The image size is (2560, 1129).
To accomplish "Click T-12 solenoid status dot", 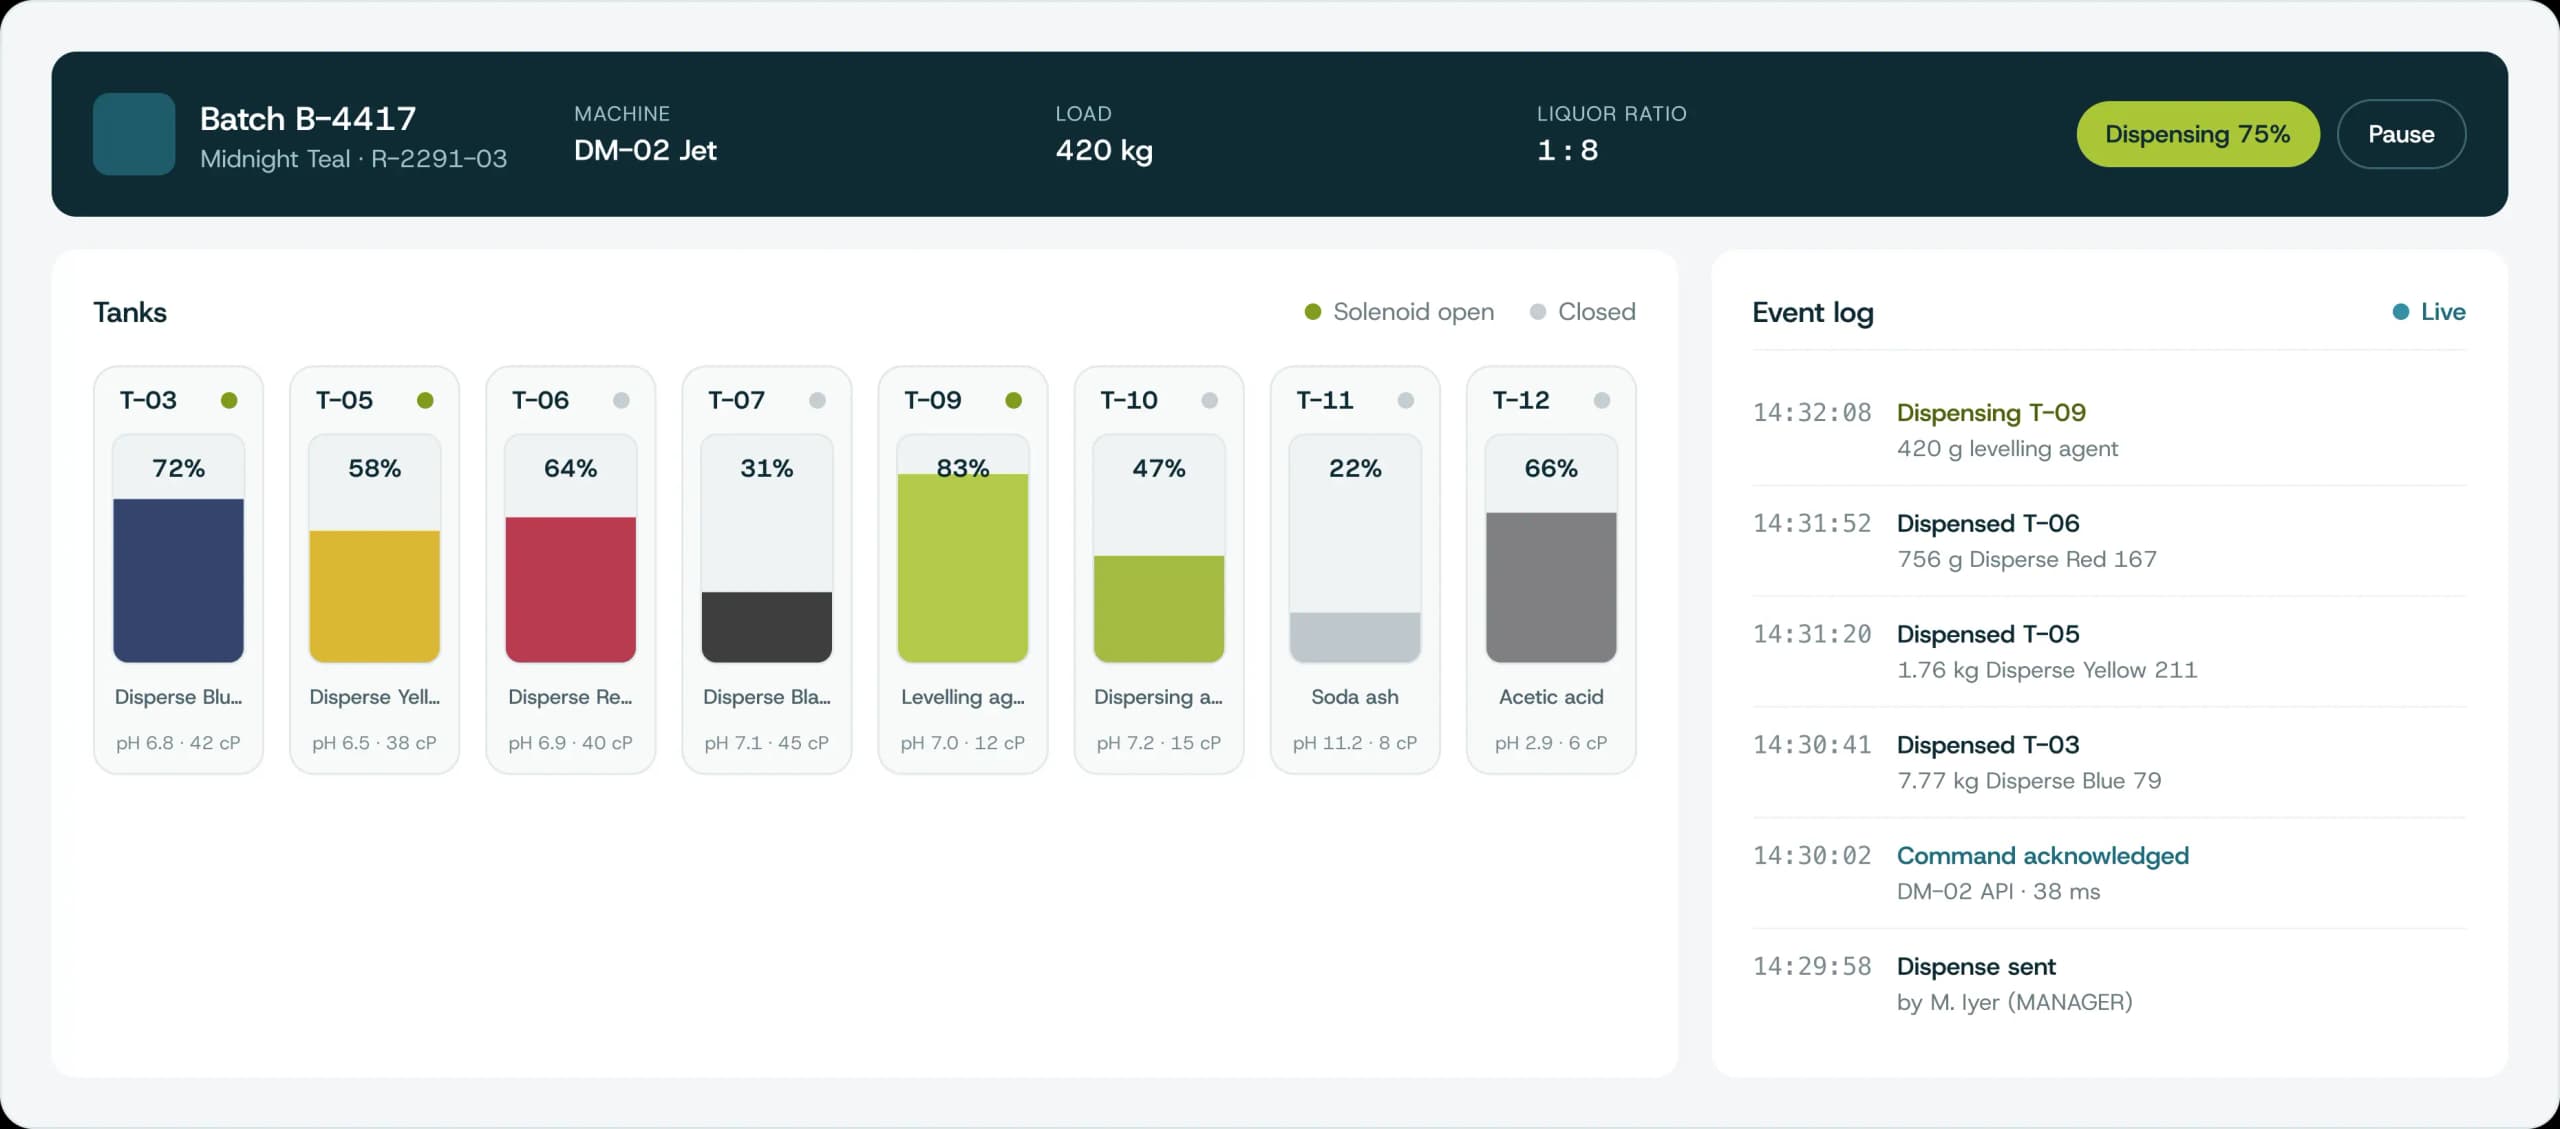I will tap(1601, 400).
